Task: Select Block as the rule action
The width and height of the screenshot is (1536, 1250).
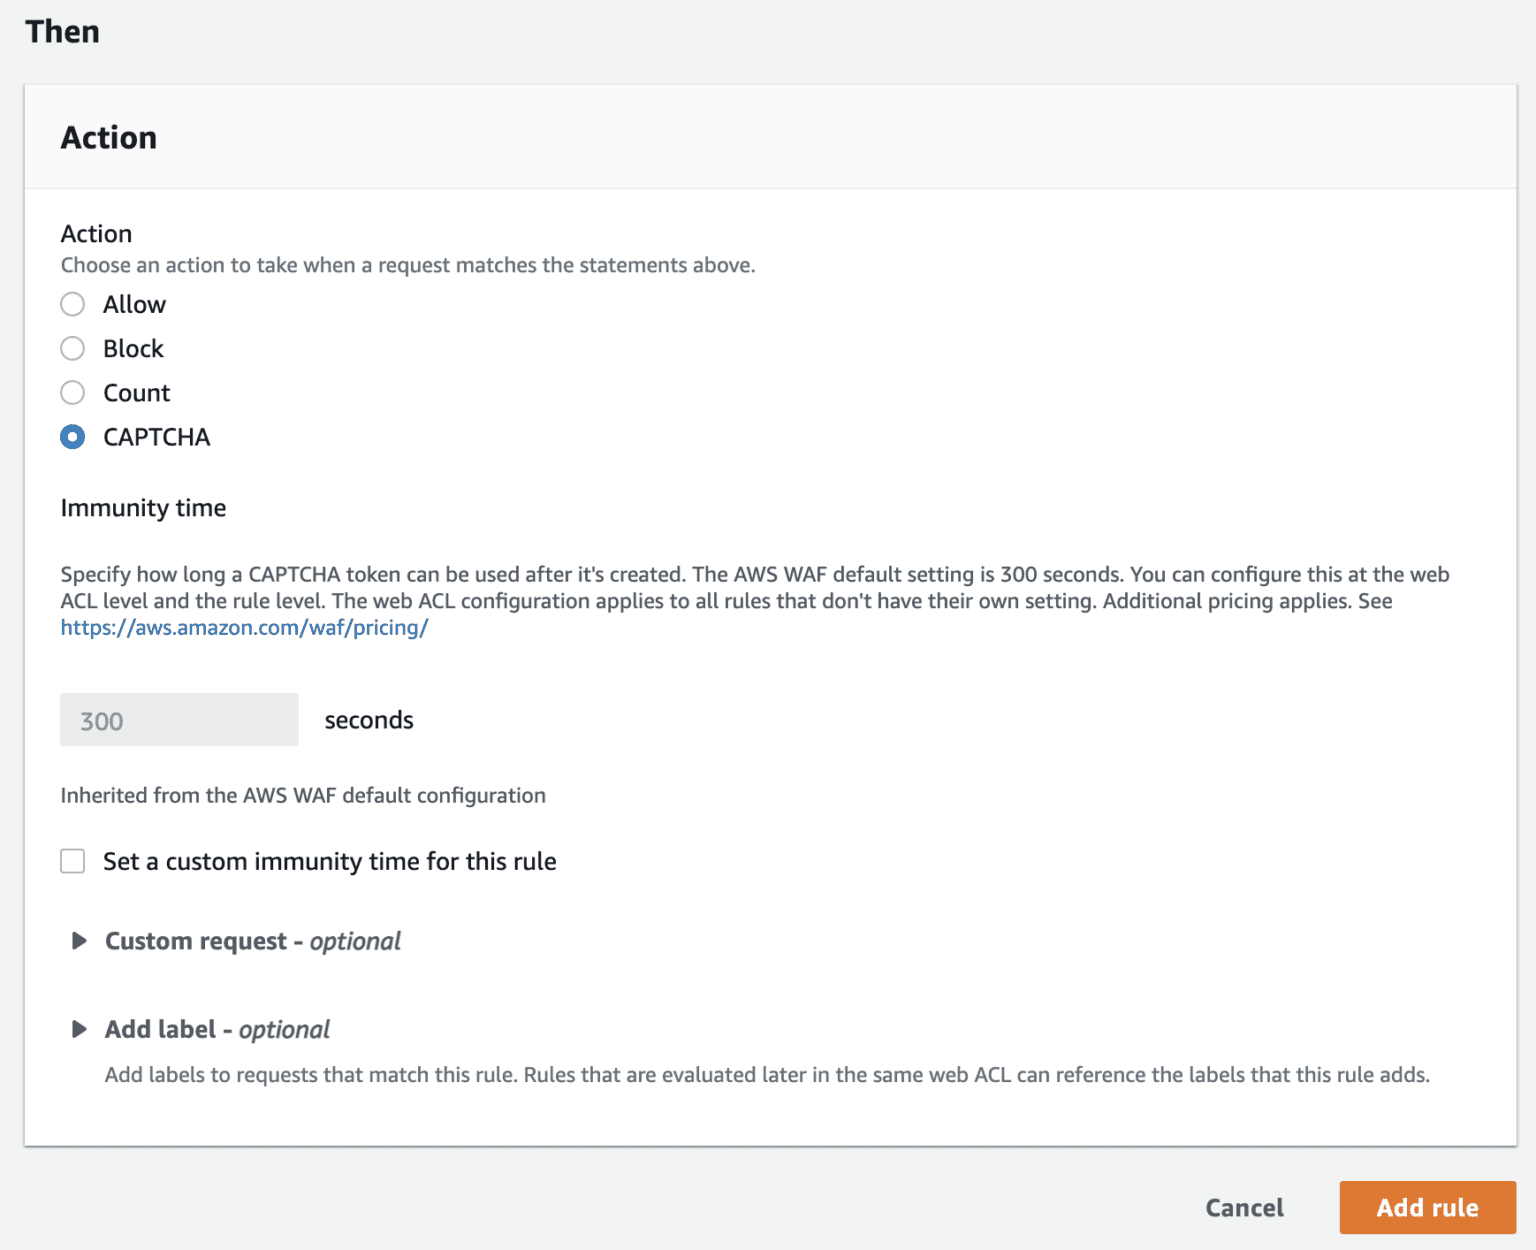Action: pos(72,348)
